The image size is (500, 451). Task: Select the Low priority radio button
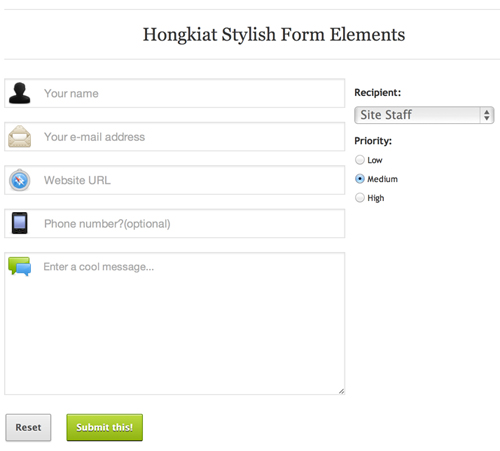360,160
